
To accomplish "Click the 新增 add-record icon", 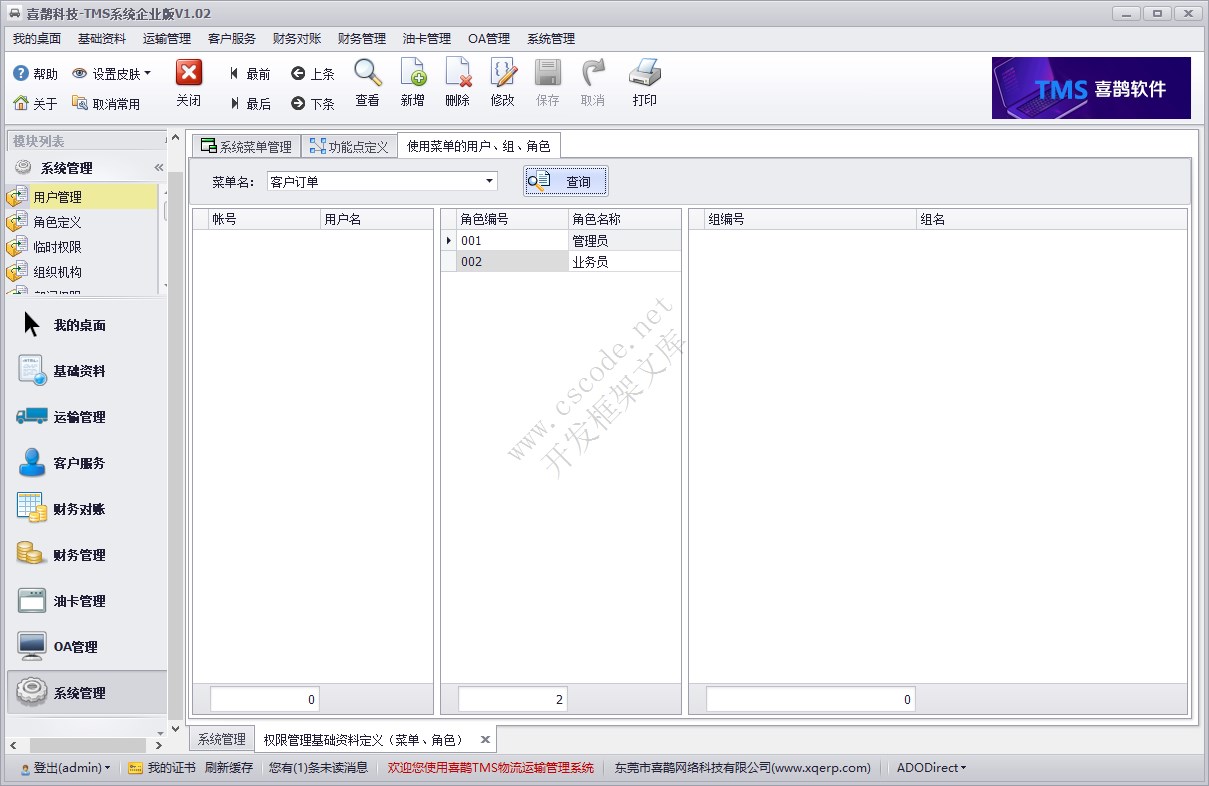I will pyautogui.click(x=413, y=73).
